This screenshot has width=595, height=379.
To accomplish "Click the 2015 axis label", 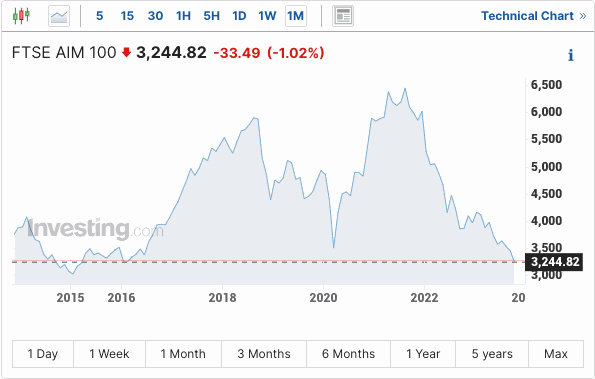I will (x=70, y=298).
